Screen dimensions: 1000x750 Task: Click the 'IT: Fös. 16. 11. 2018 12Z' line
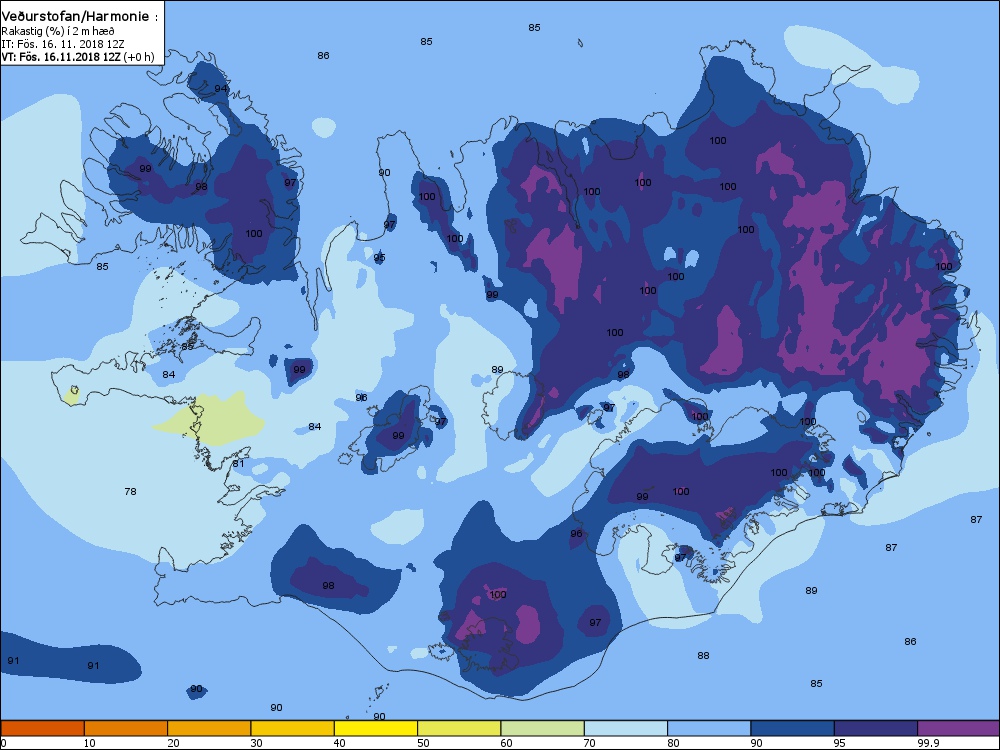click(63, 44)
